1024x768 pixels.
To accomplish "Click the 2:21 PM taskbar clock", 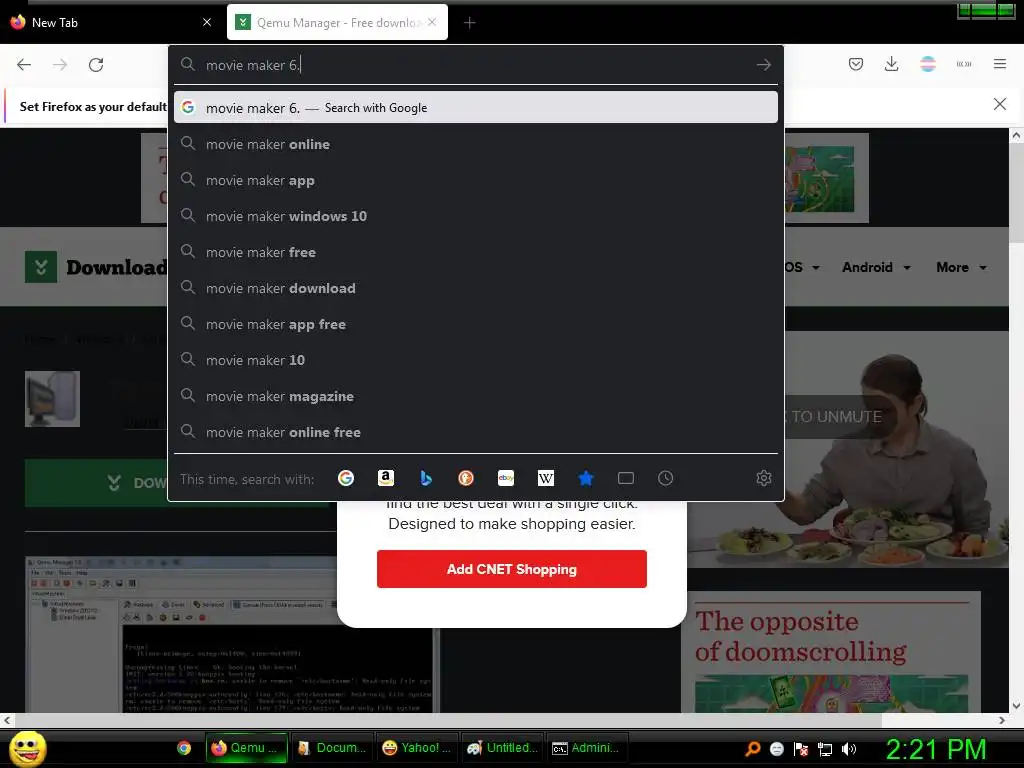I will [935, 749].
